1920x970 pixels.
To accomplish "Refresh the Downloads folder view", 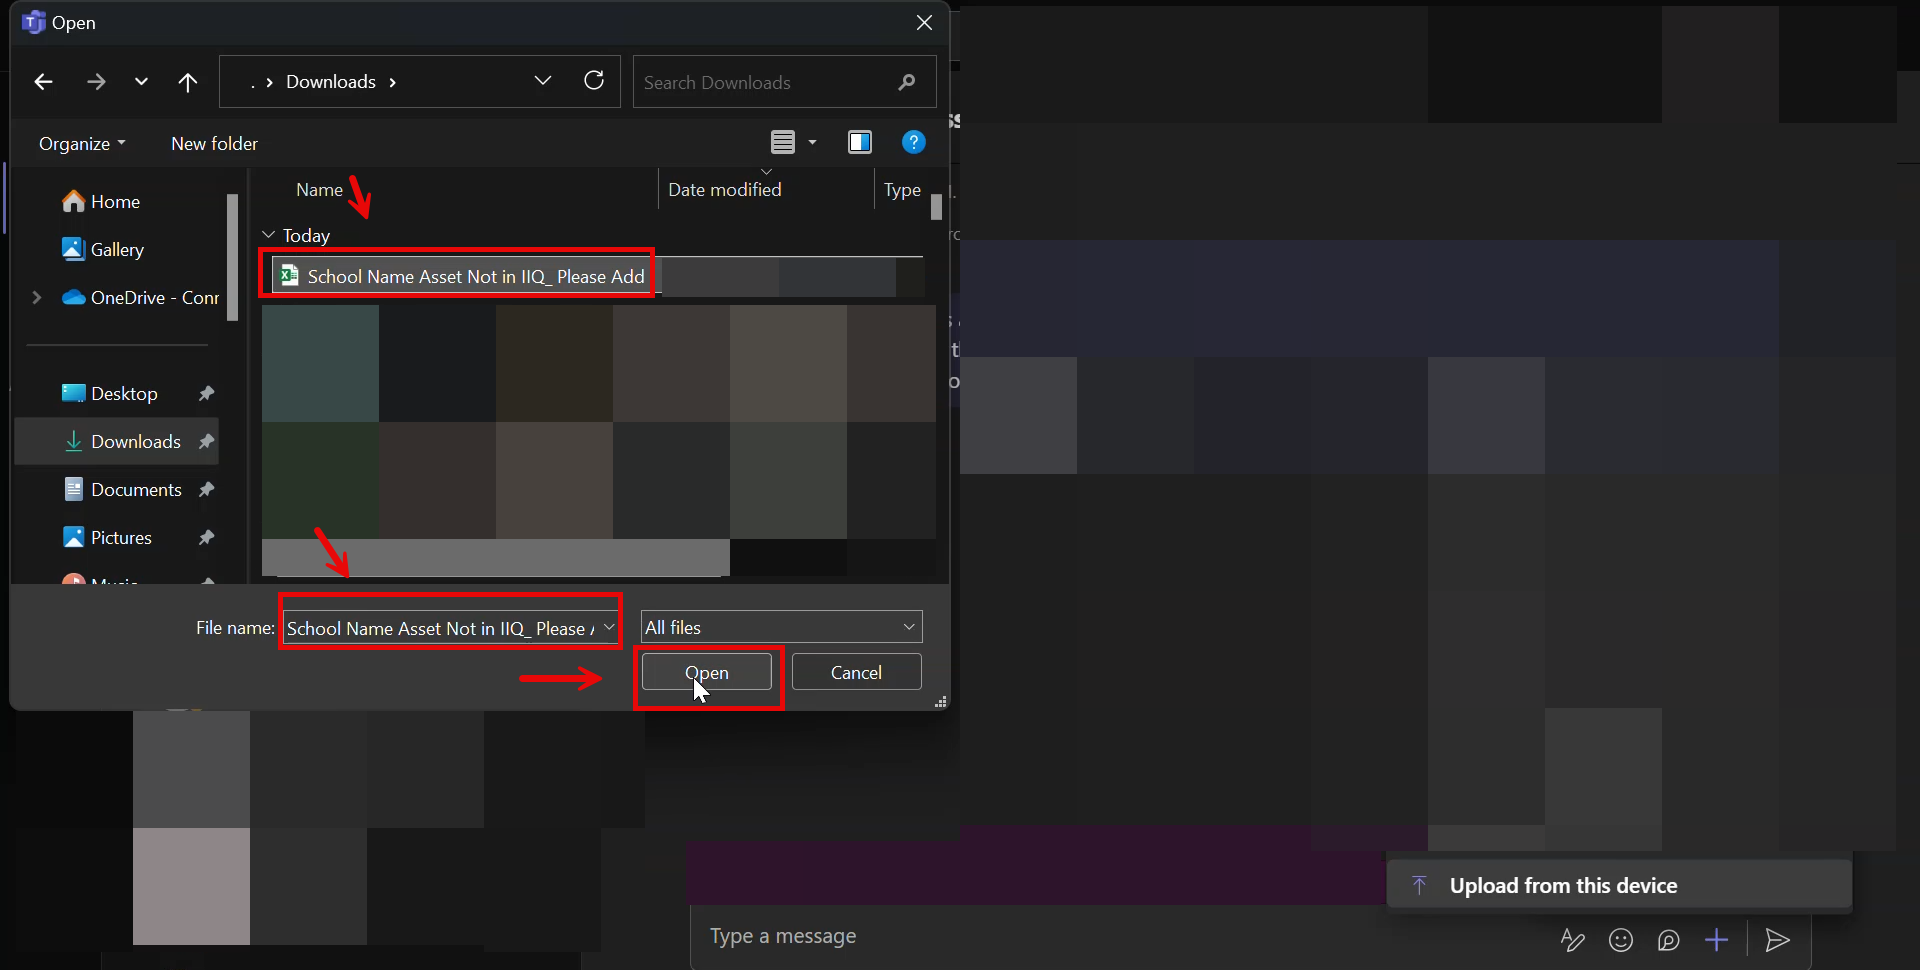I will pyautogui.click(x=594, y=81).
